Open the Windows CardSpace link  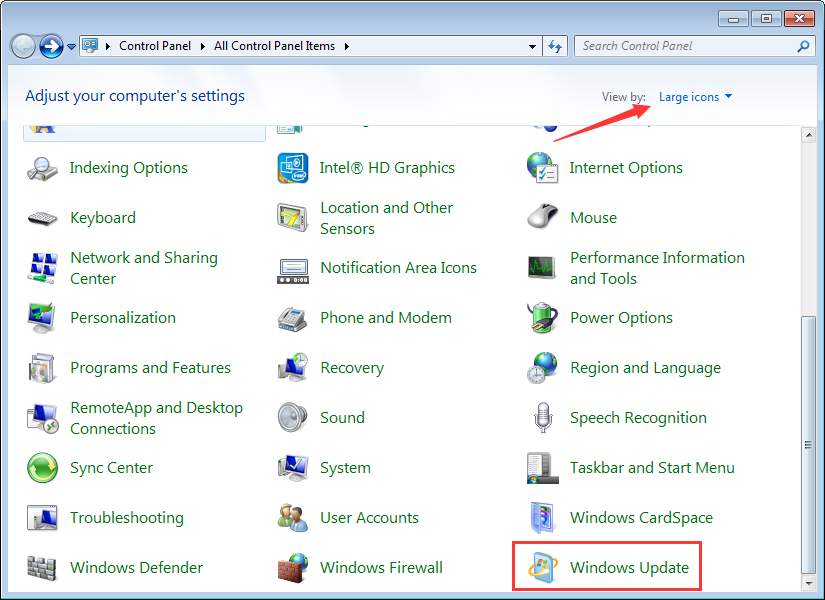(641, 518)
